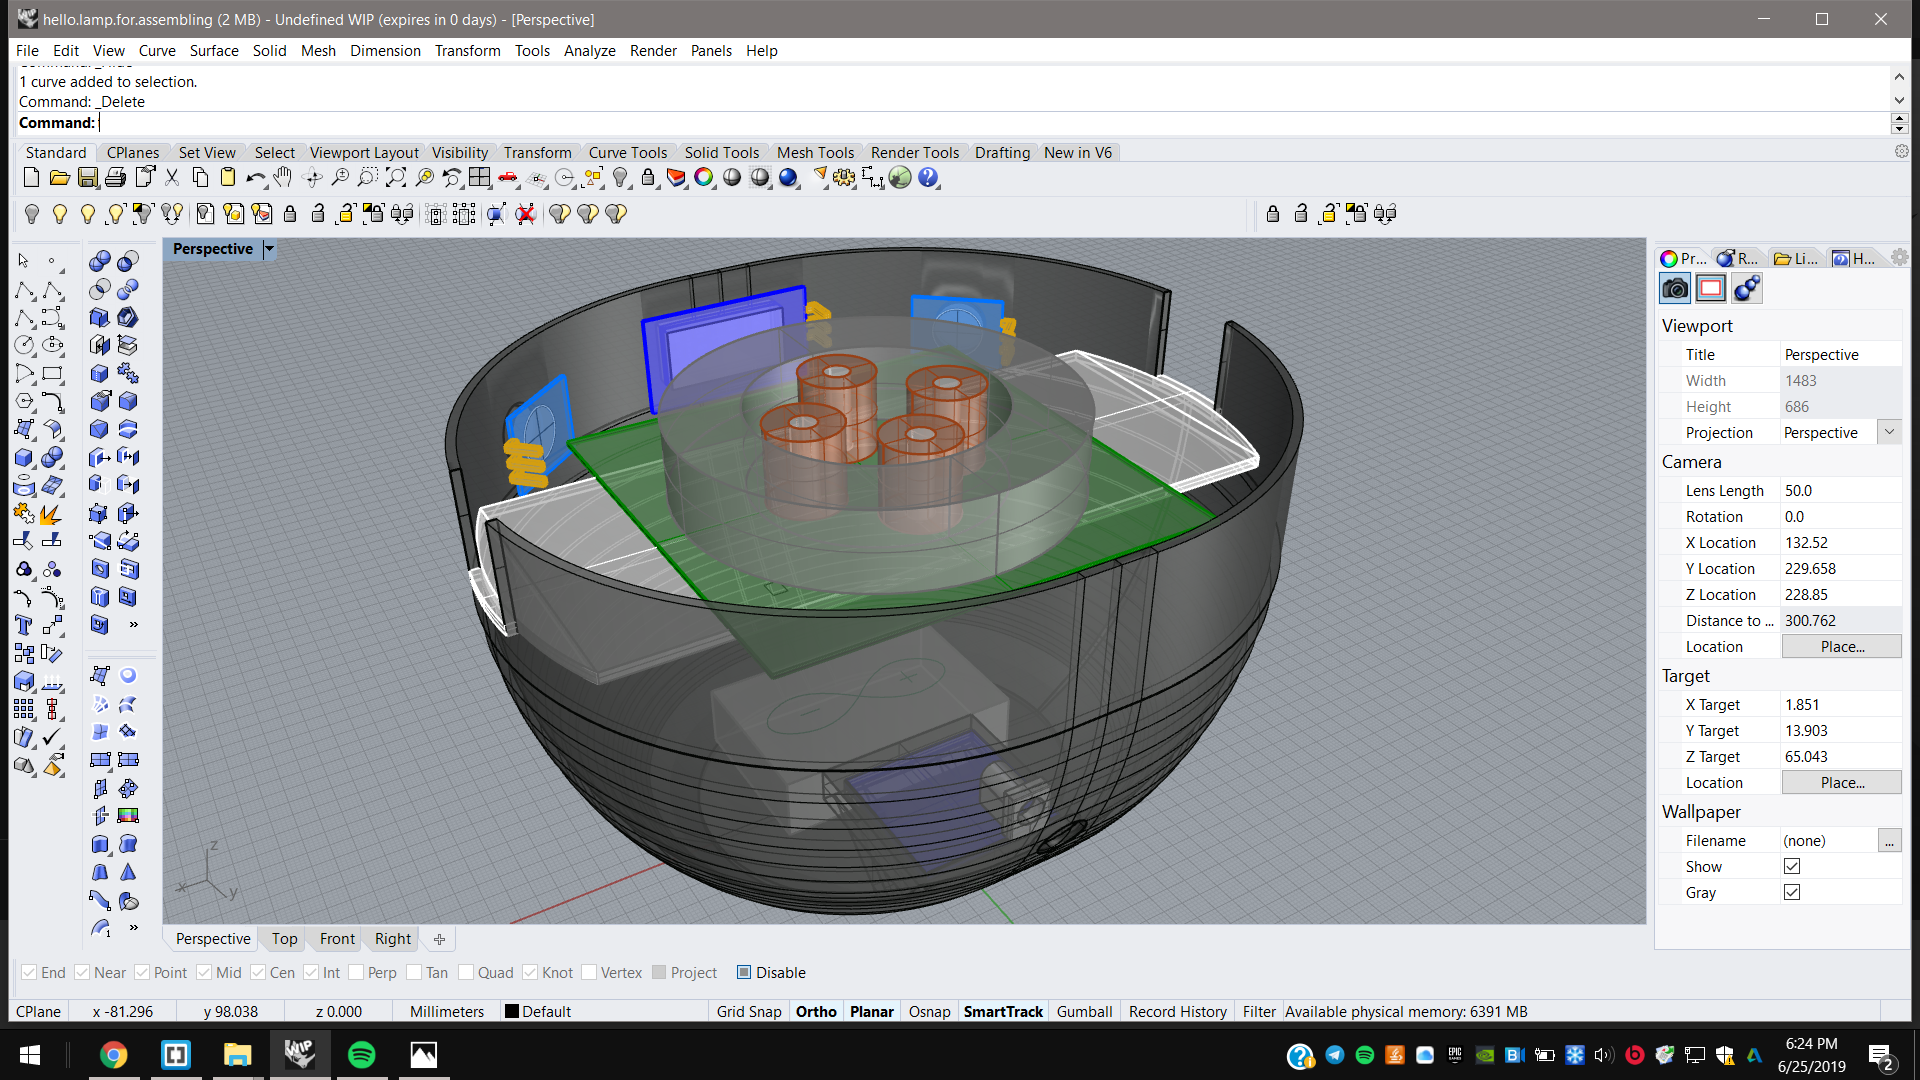
Task: Click the Help question mark icon
Action: click(x=928, y=178)
